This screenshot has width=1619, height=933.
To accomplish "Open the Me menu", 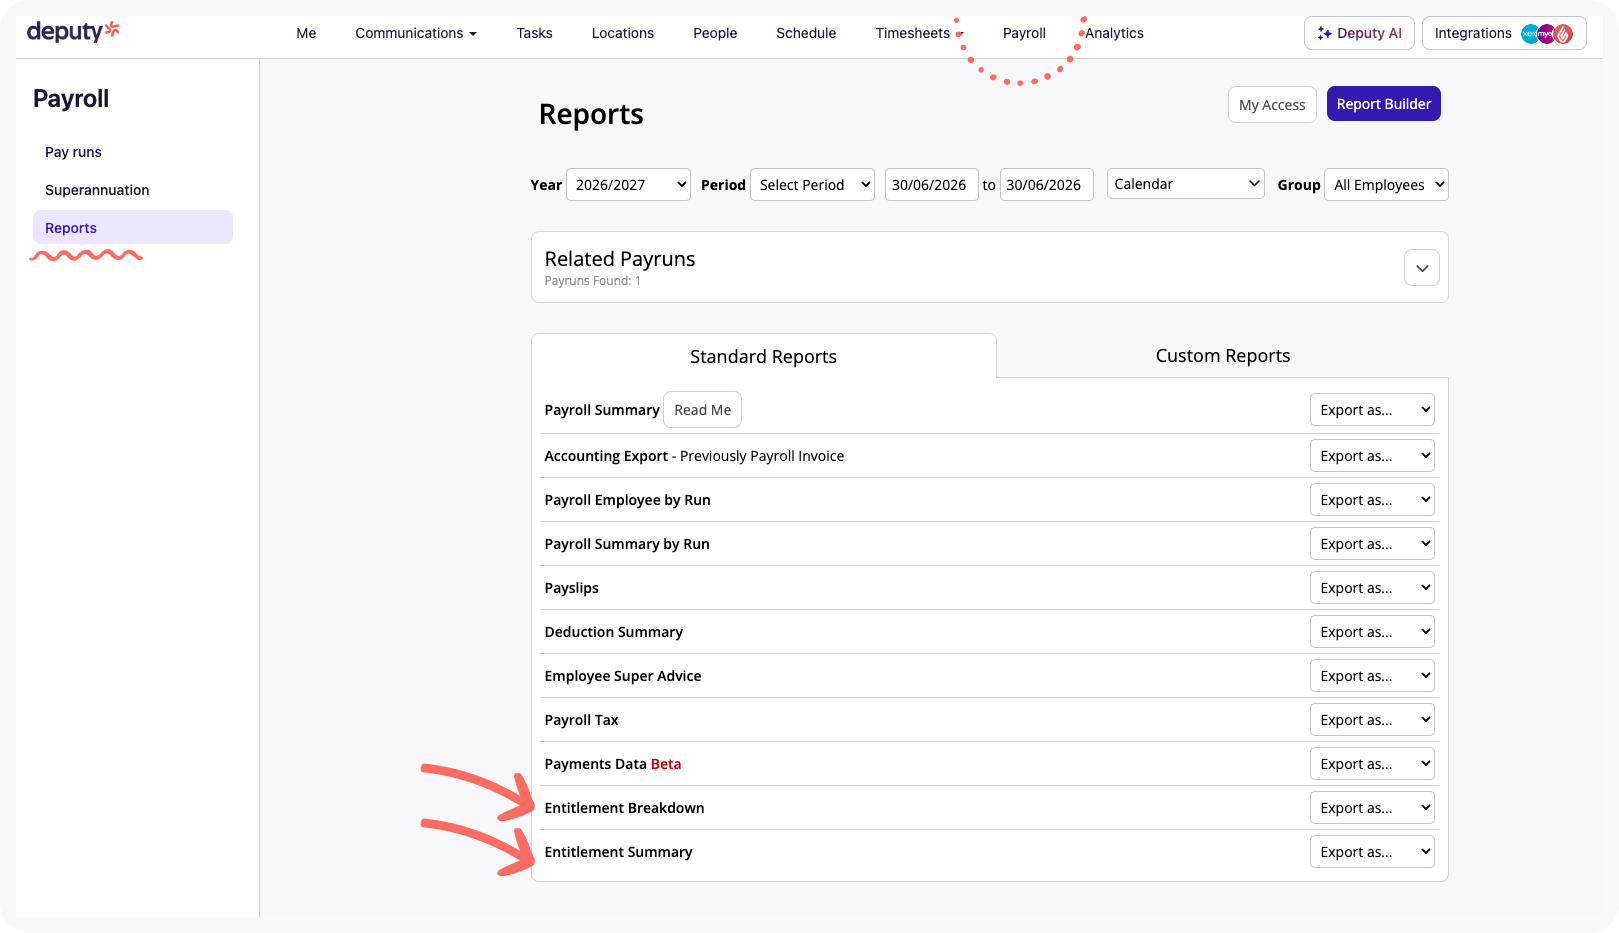I will point(306,33).
